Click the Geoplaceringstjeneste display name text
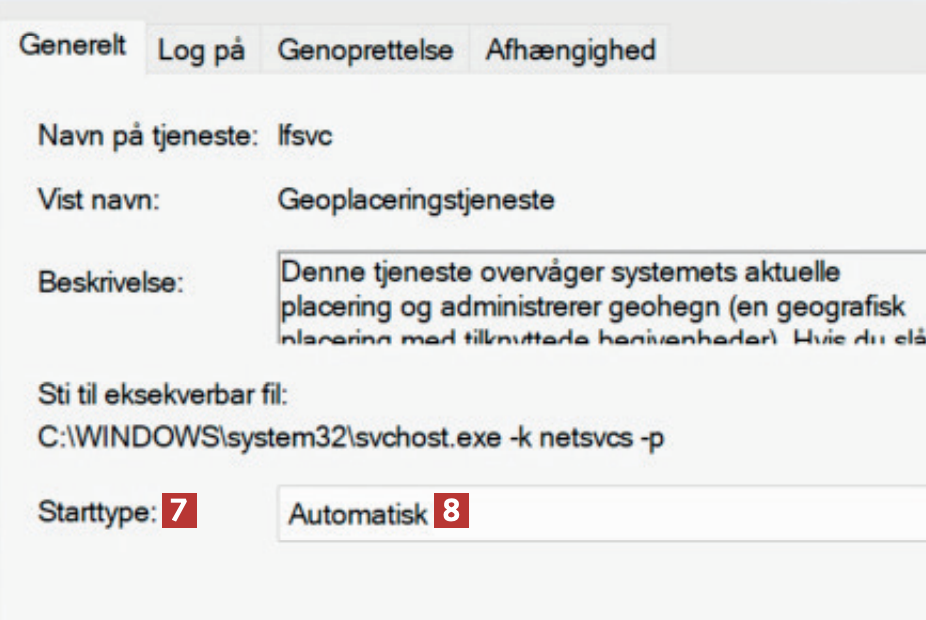Screen dimensions: 926x620 [416, 201]
